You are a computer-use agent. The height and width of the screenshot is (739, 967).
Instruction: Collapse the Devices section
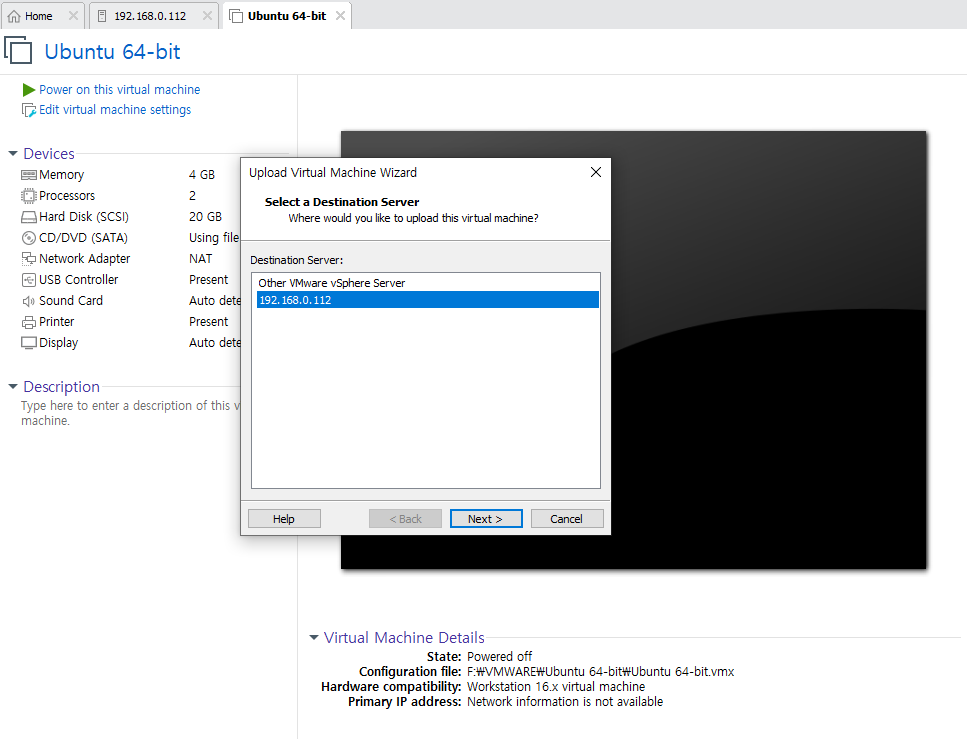pos(13,153)
